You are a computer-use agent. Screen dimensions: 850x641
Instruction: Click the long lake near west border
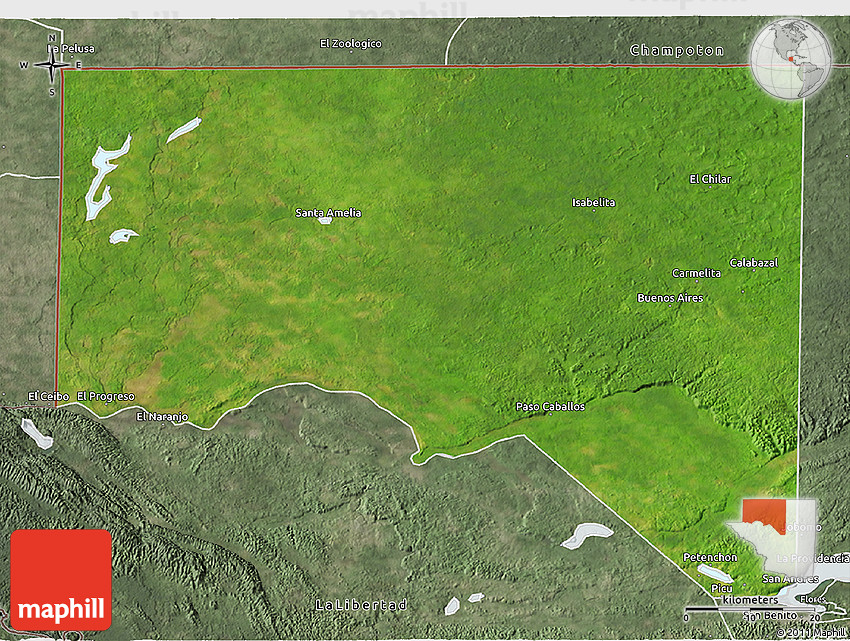pyautogui.click(x=104, y=176)
